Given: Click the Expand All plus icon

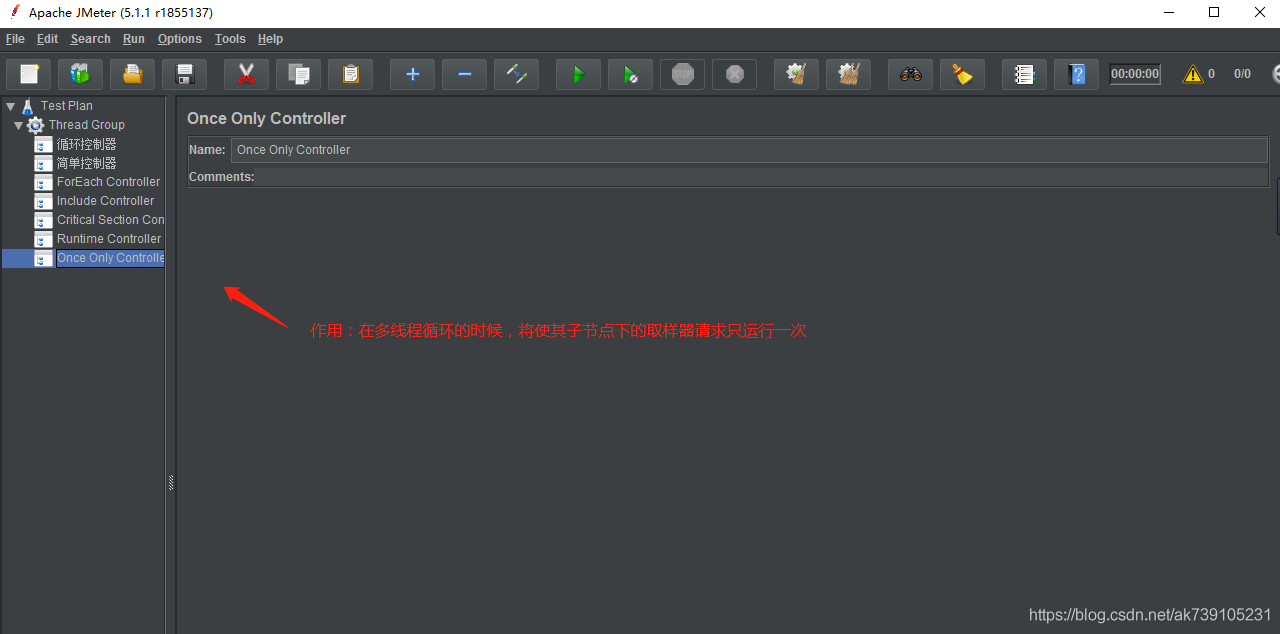Looking at the screenshot, I should (x=412, y=74).
